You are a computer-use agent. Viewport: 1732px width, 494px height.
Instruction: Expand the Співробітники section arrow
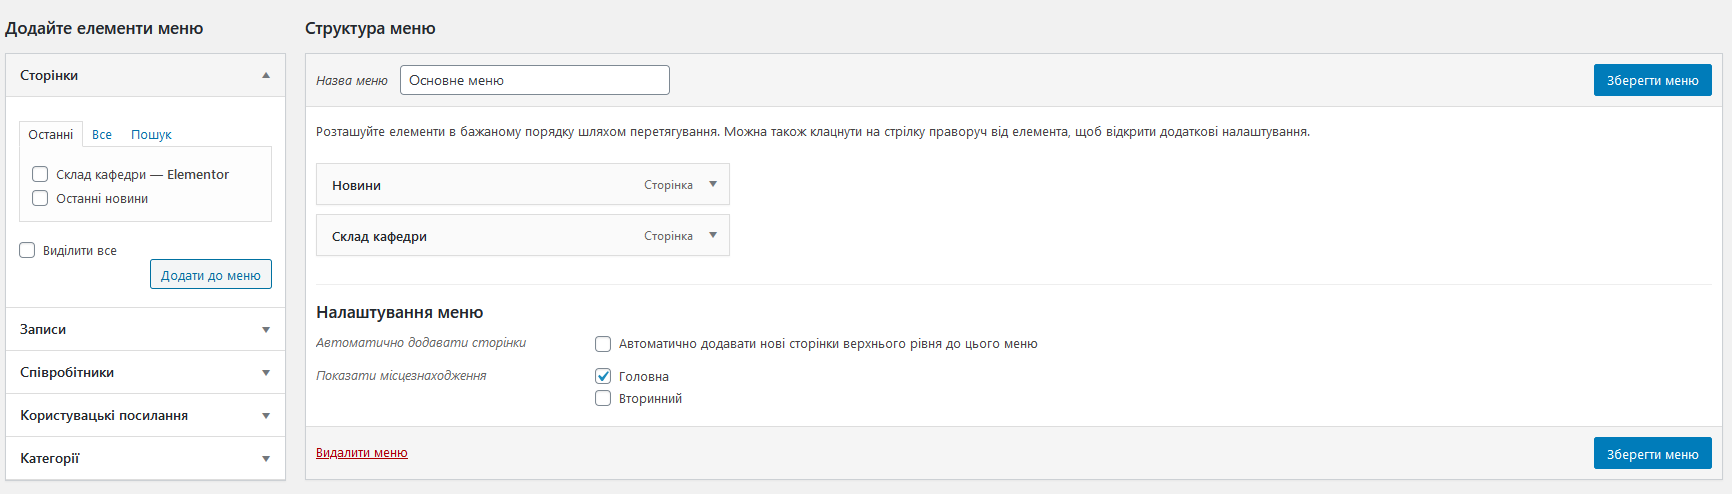coord(266,373)
